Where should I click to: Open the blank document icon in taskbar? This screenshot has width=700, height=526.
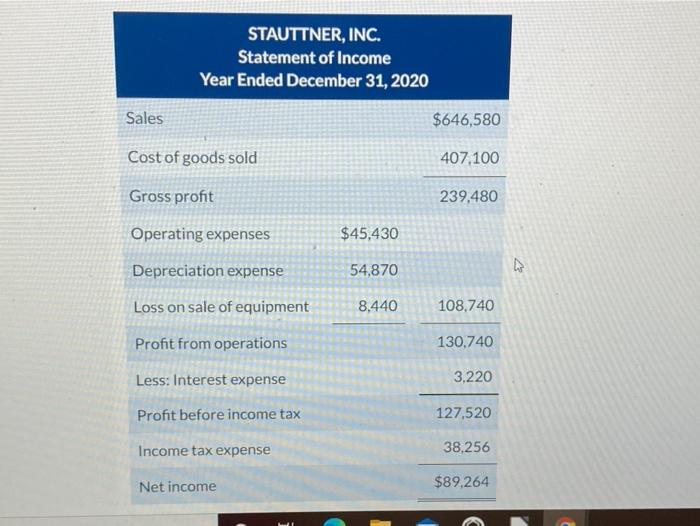tap(519, 521)
